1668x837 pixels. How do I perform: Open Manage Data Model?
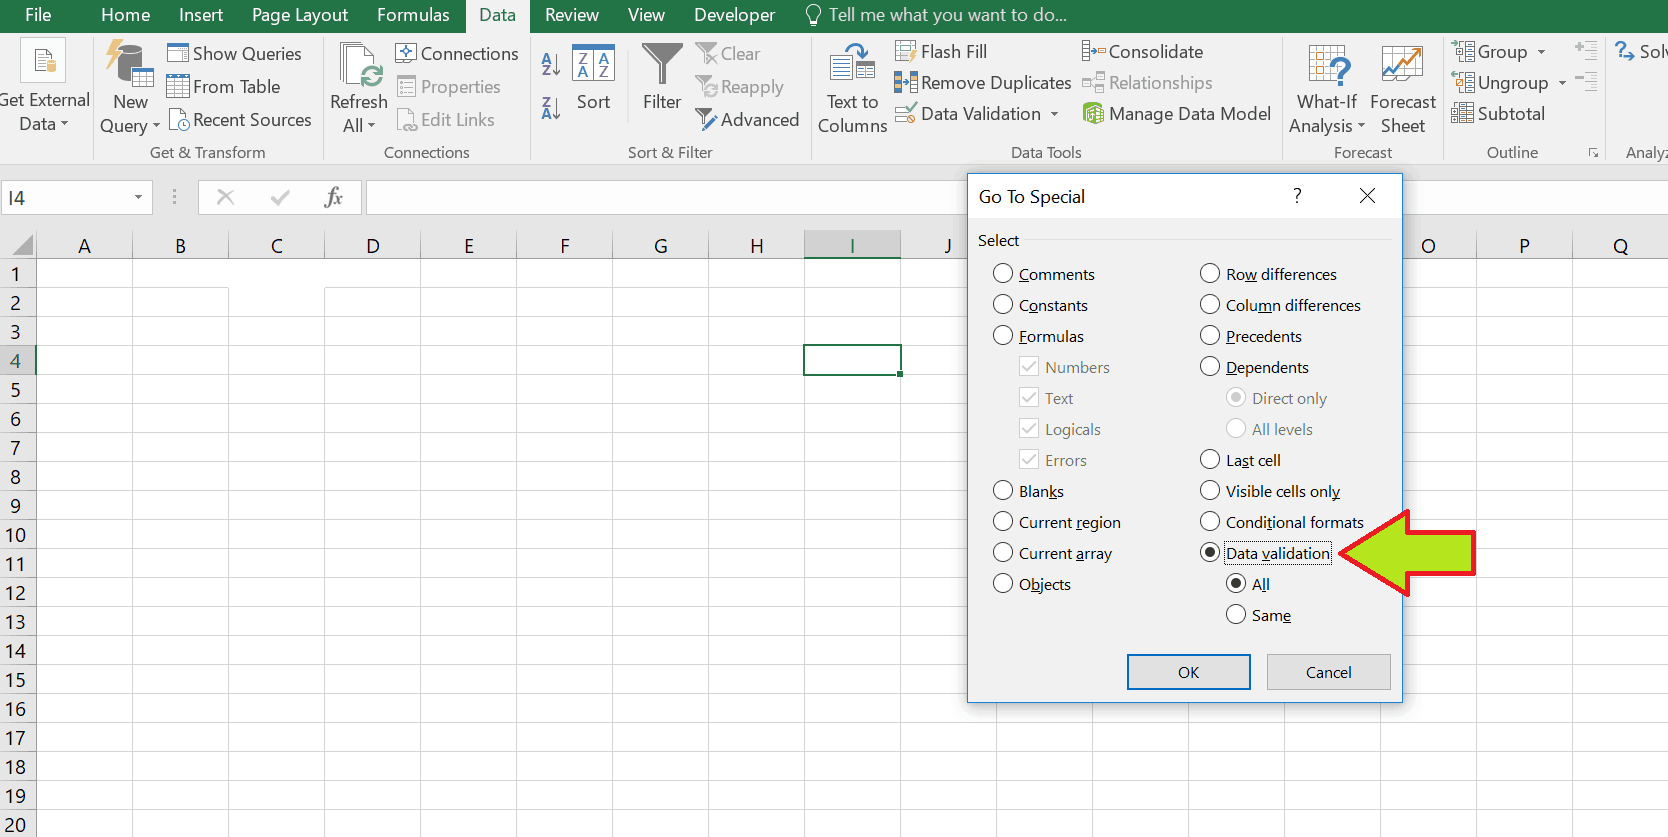(x=1177, y=114)
